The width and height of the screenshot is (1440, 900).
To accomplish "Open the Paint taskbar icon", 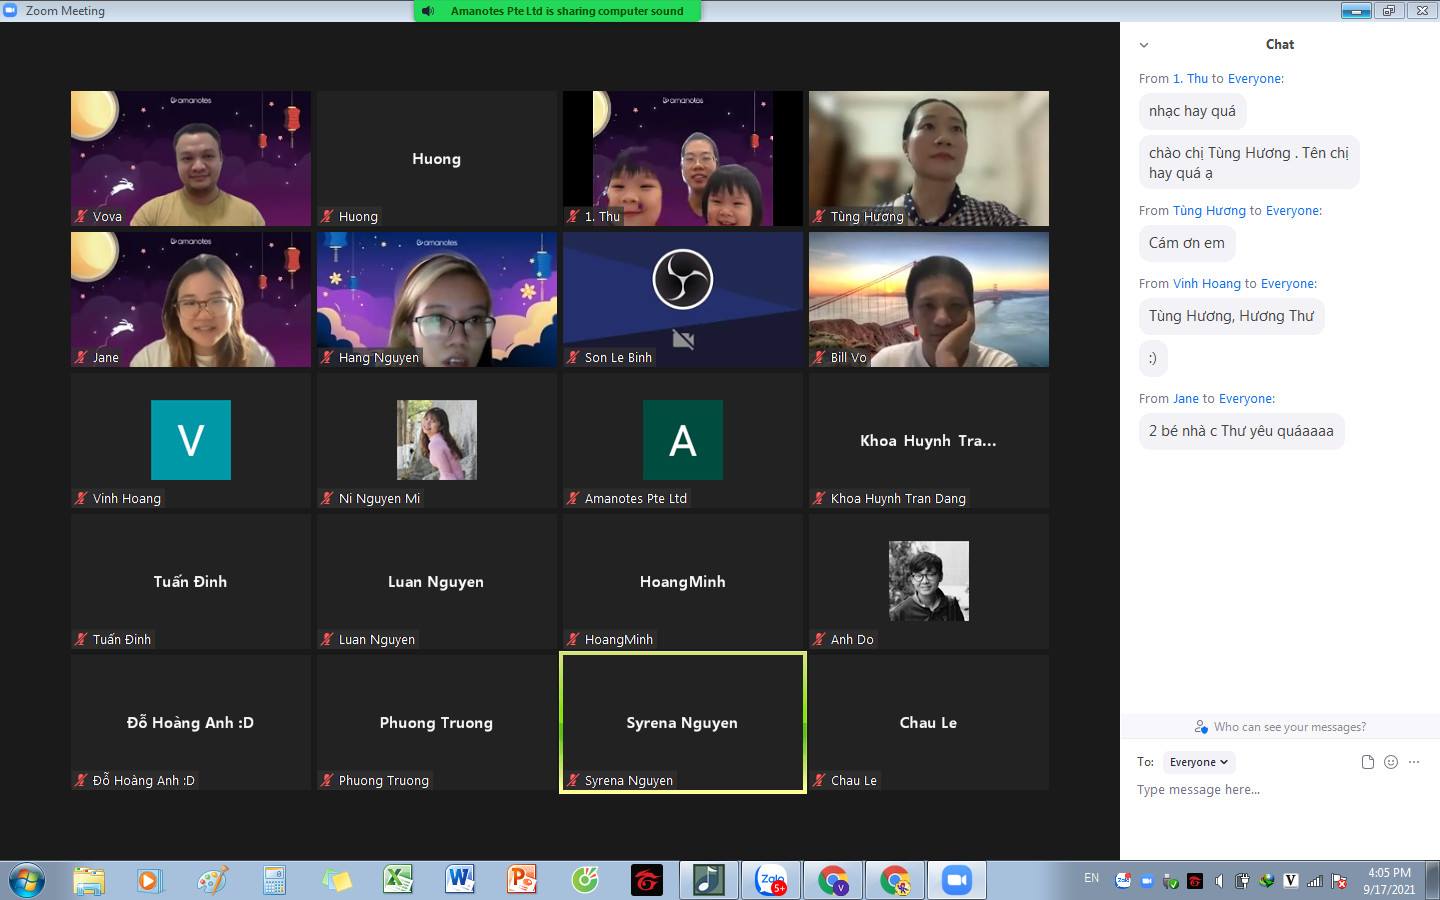I will 212,880.
